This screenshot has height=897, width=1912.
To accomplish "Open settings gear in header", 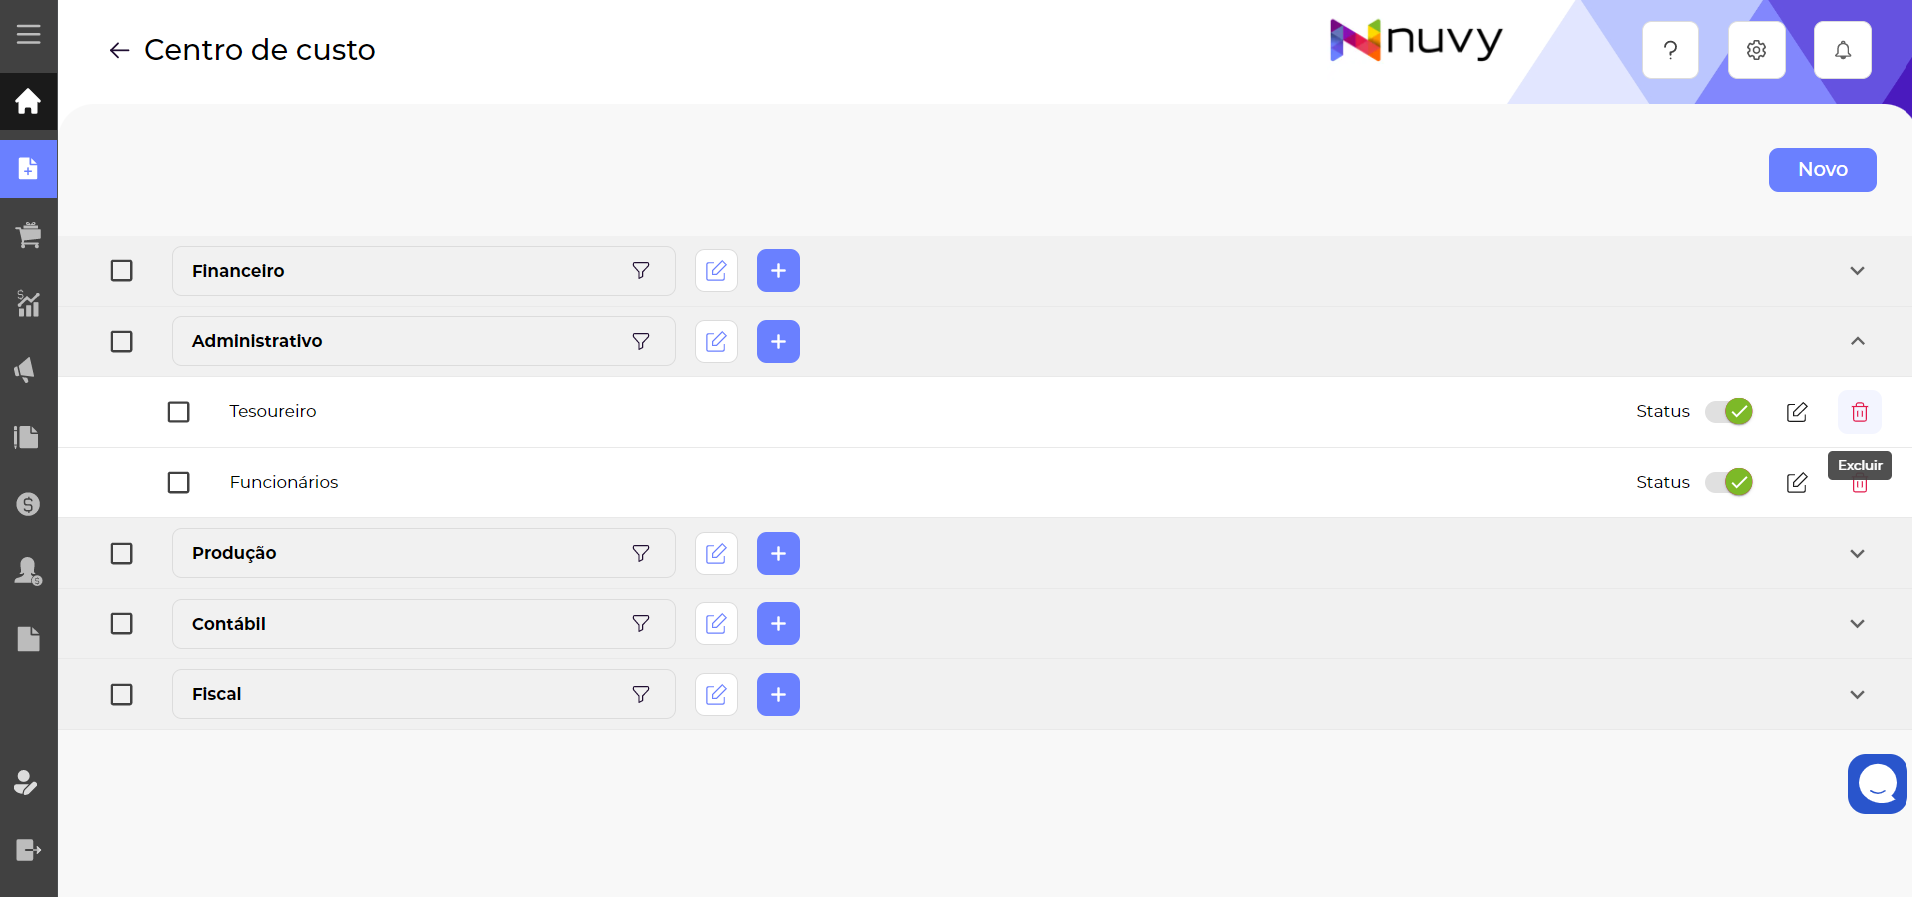I will click(1756, 50).
